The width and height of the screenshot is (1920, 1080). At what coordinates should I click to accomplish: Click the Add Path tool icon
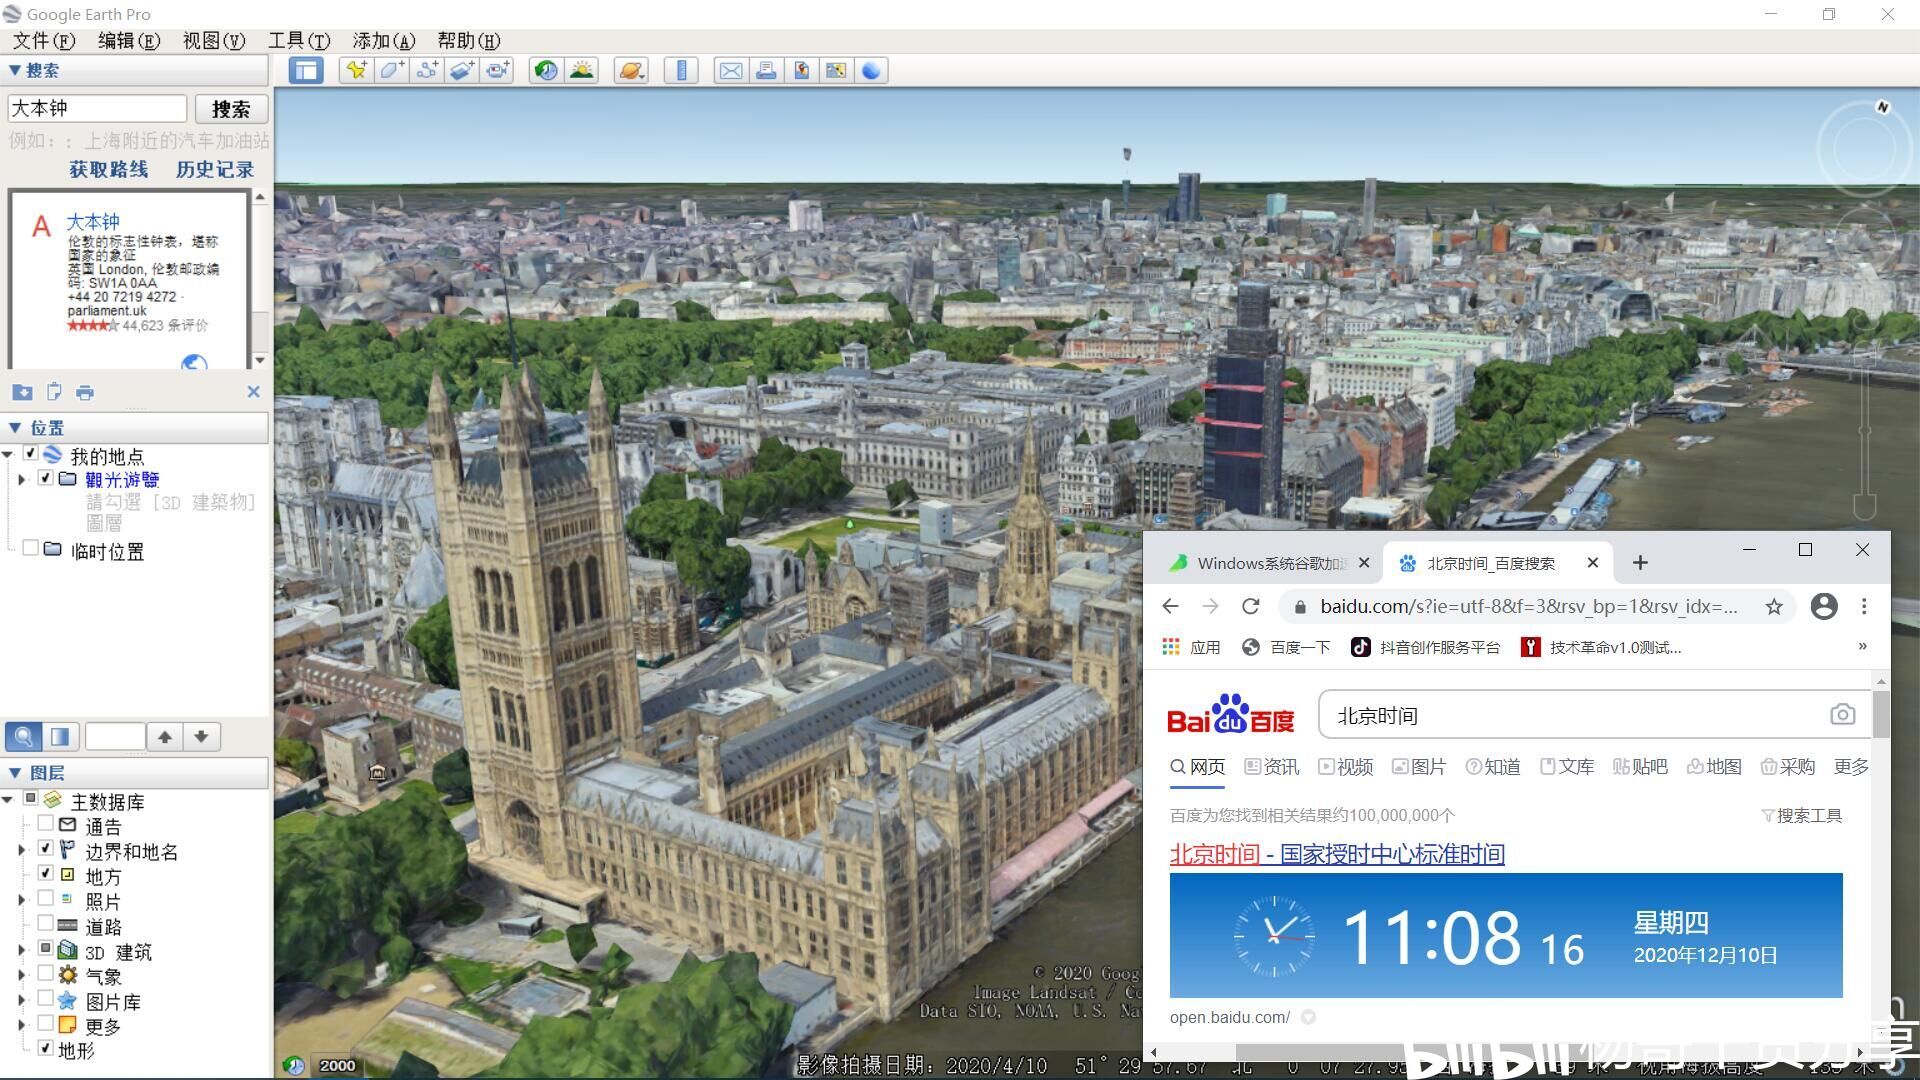click(x=427, y=70)
